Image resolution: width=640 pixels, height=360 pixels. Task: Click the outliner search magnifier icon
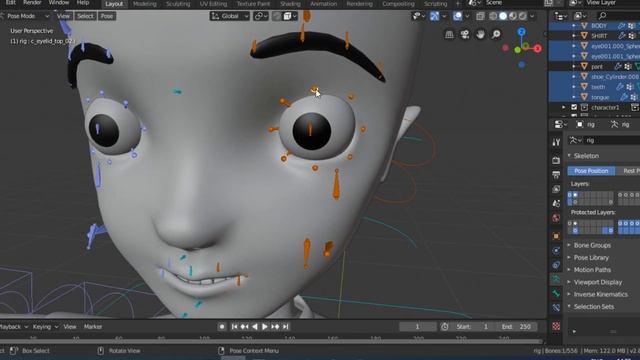(602, 16)
